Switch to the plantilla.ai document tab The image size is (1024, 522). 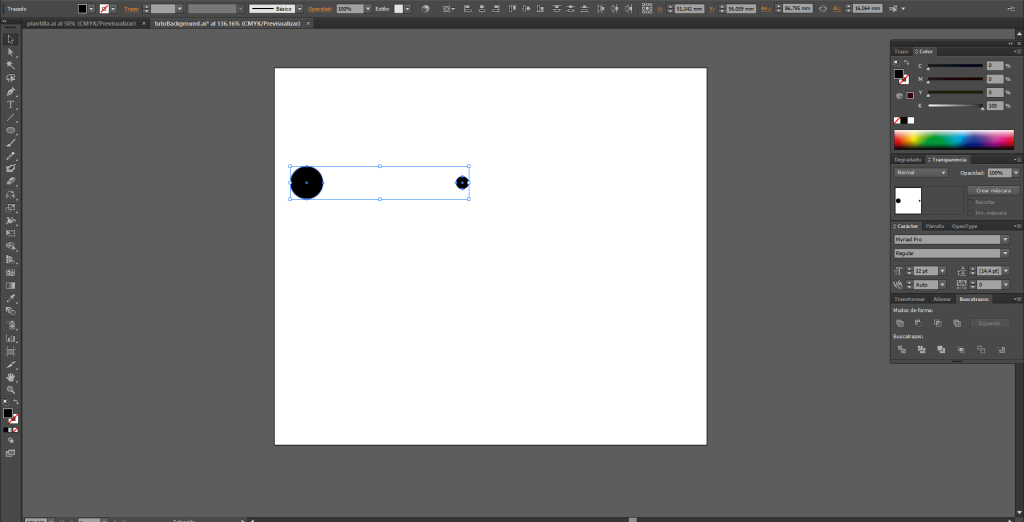(x=81, y=23)
